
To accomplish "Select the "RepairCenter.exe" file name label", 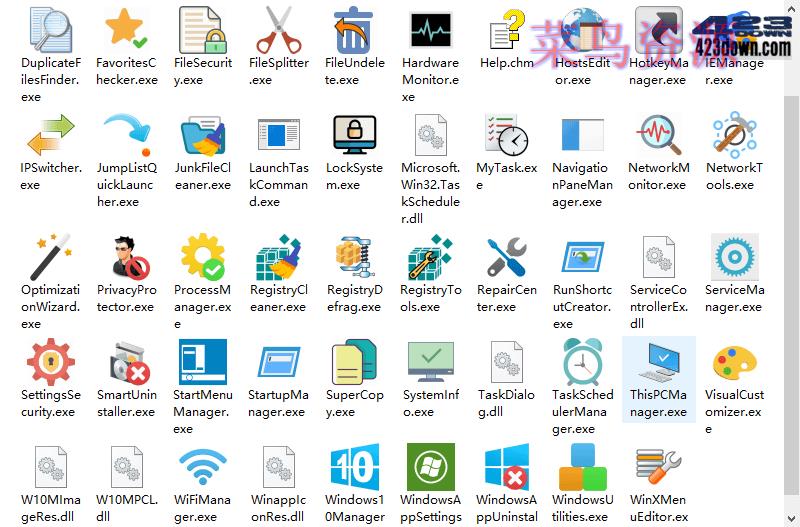I will (507, 298).
